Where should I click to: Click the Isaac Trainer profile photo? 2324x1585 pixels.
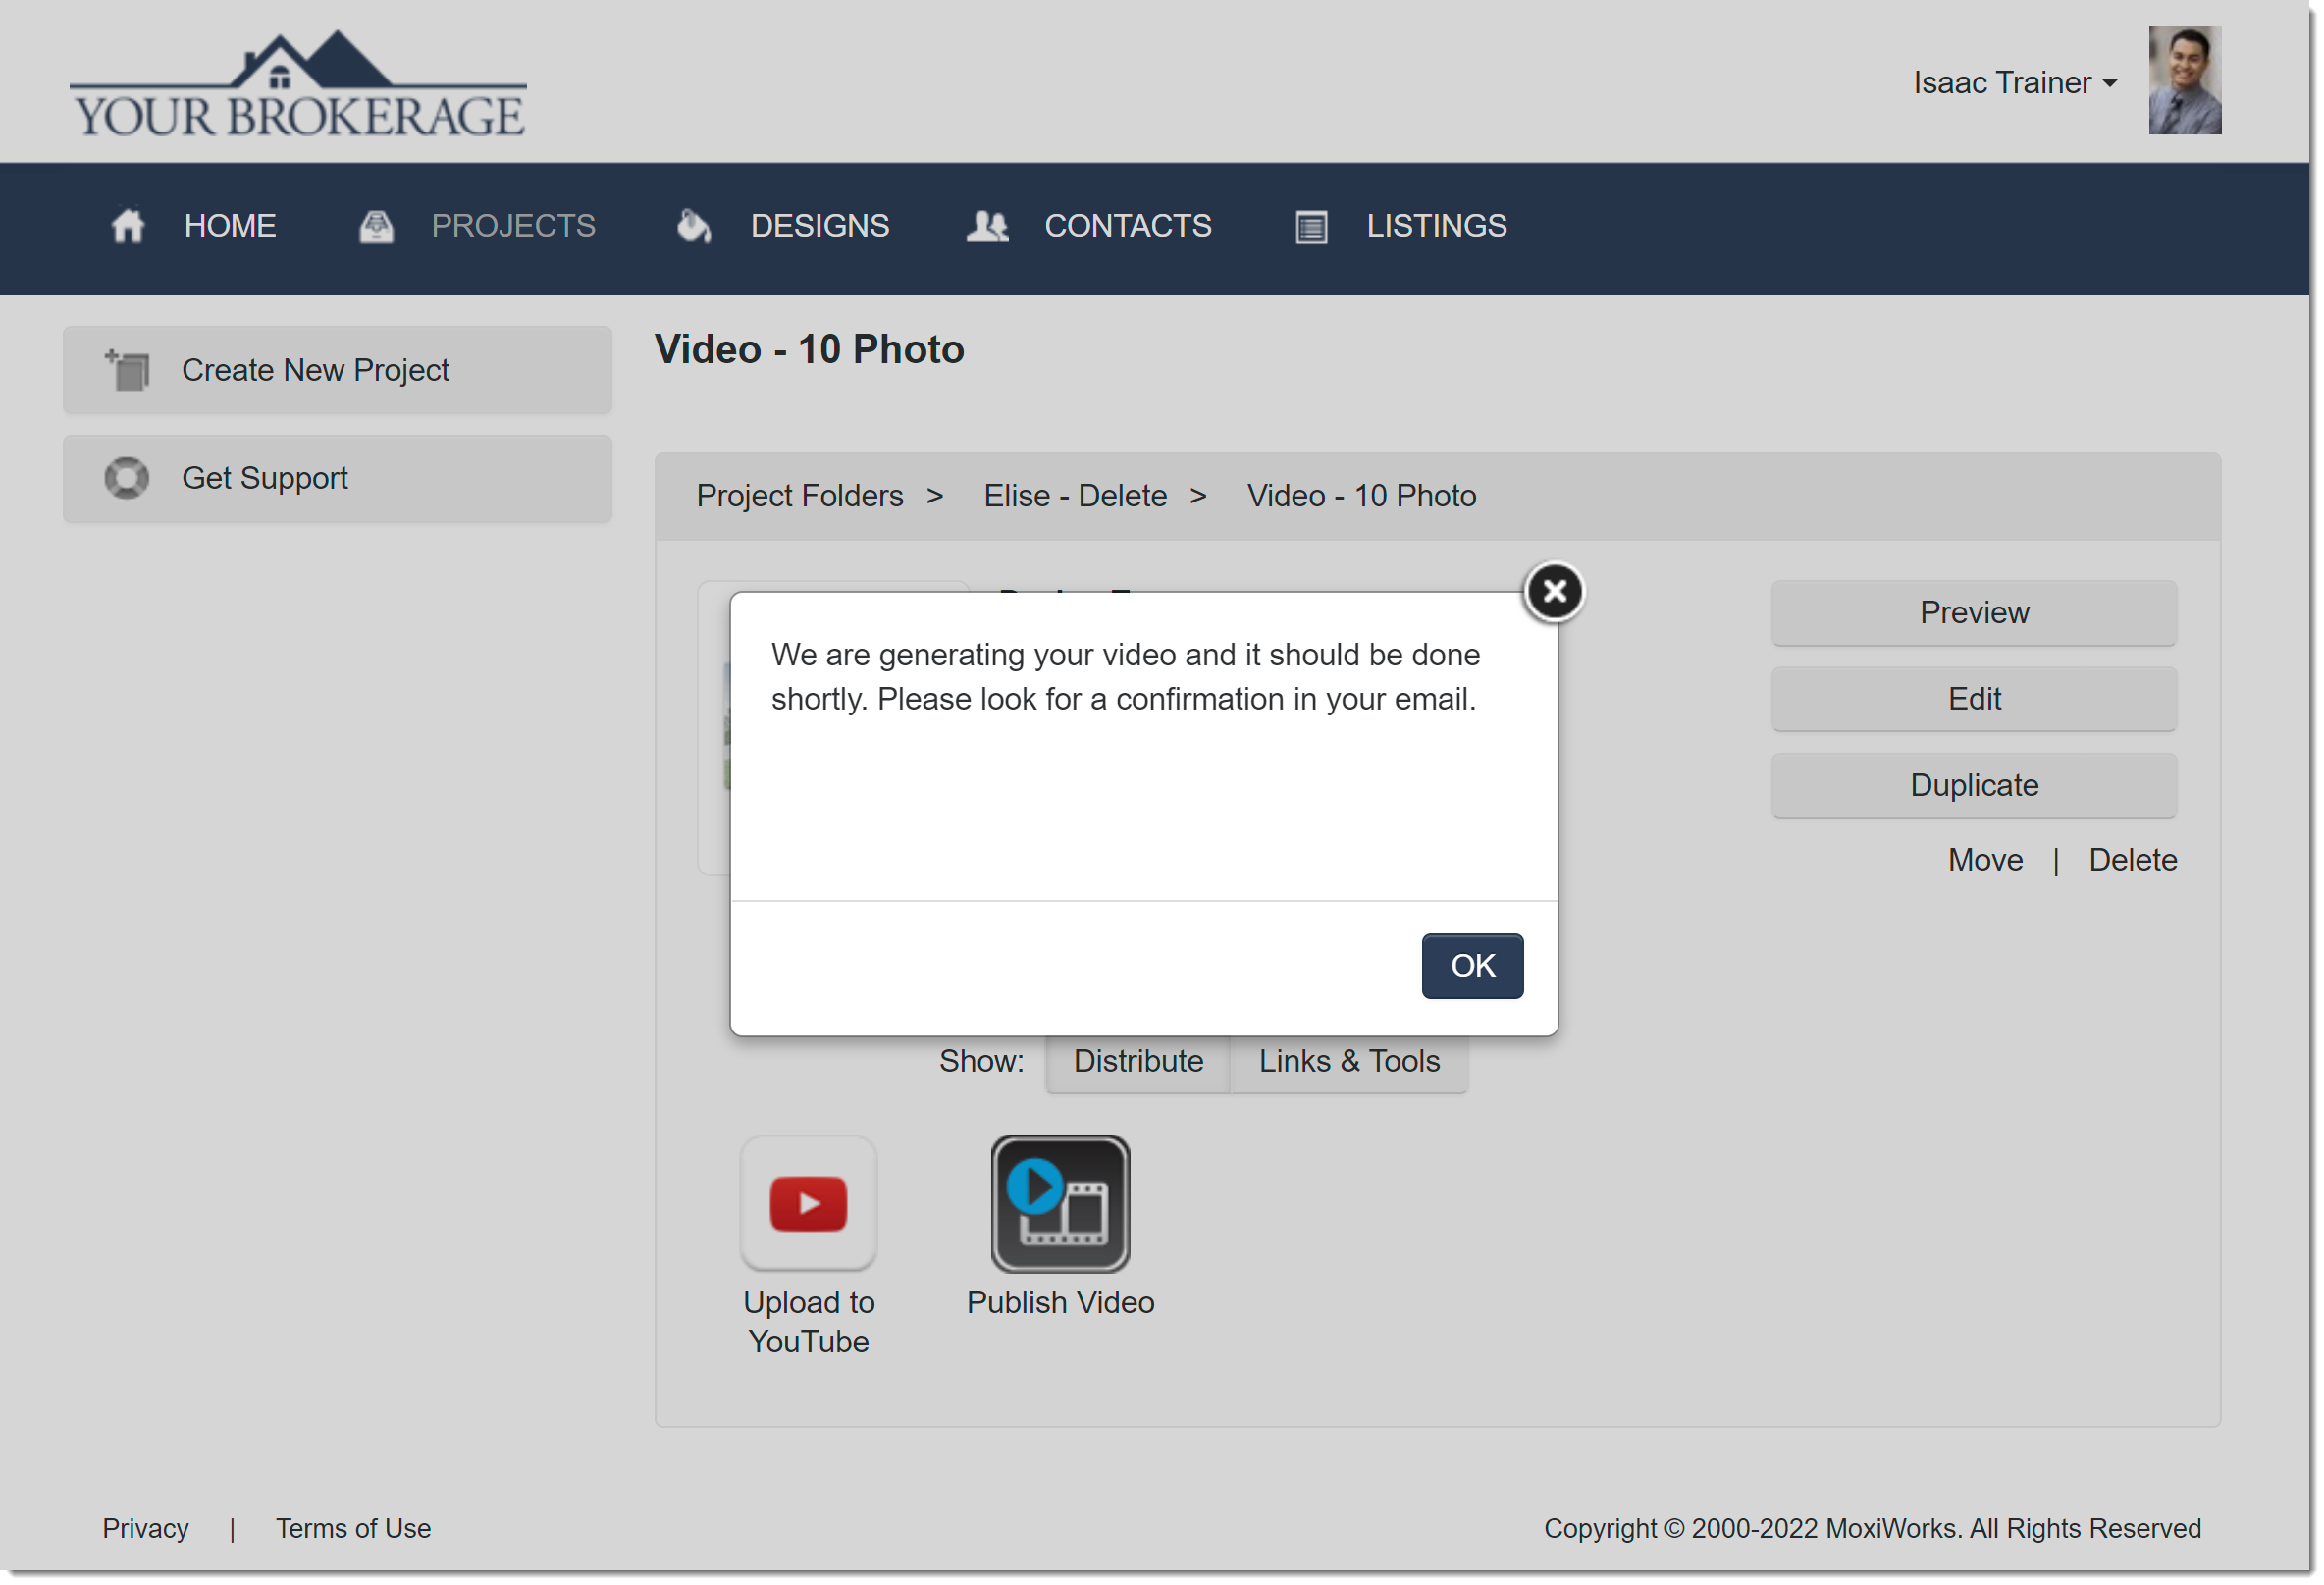(2184, 80)
